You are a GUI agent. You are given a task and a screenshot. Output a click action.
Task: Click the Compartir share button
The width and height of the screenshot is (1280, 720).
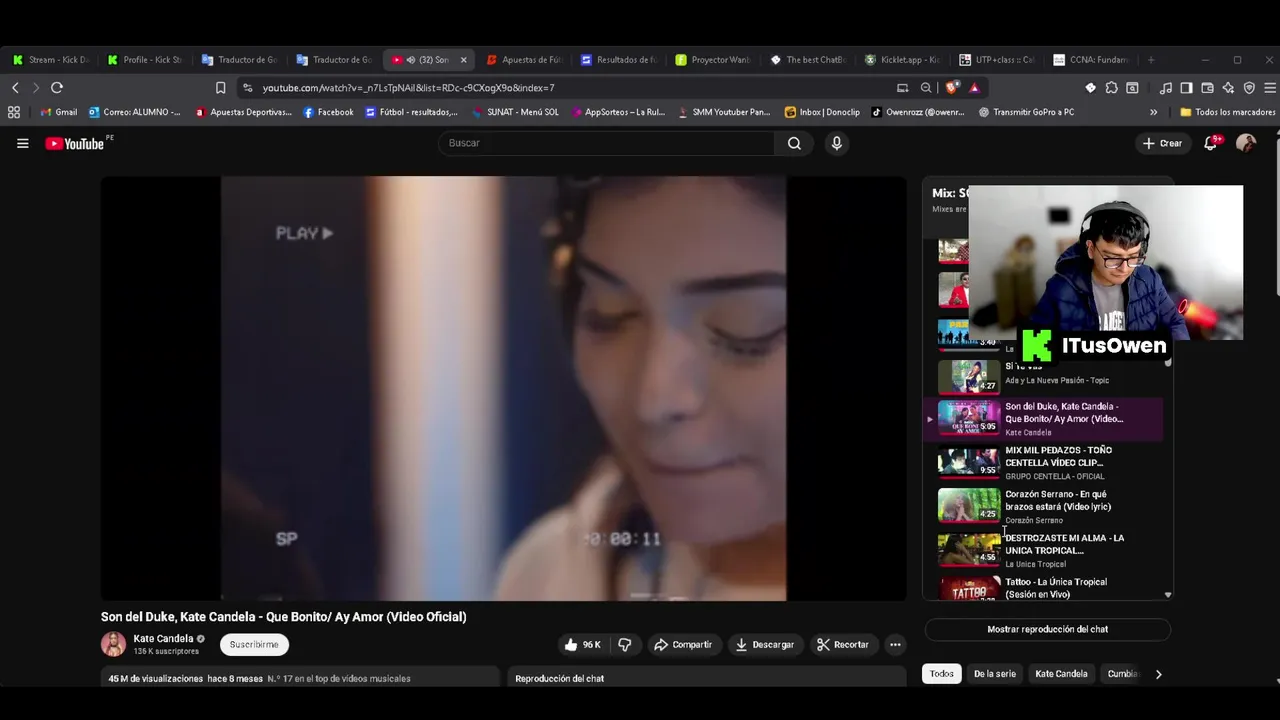point(683,645)
